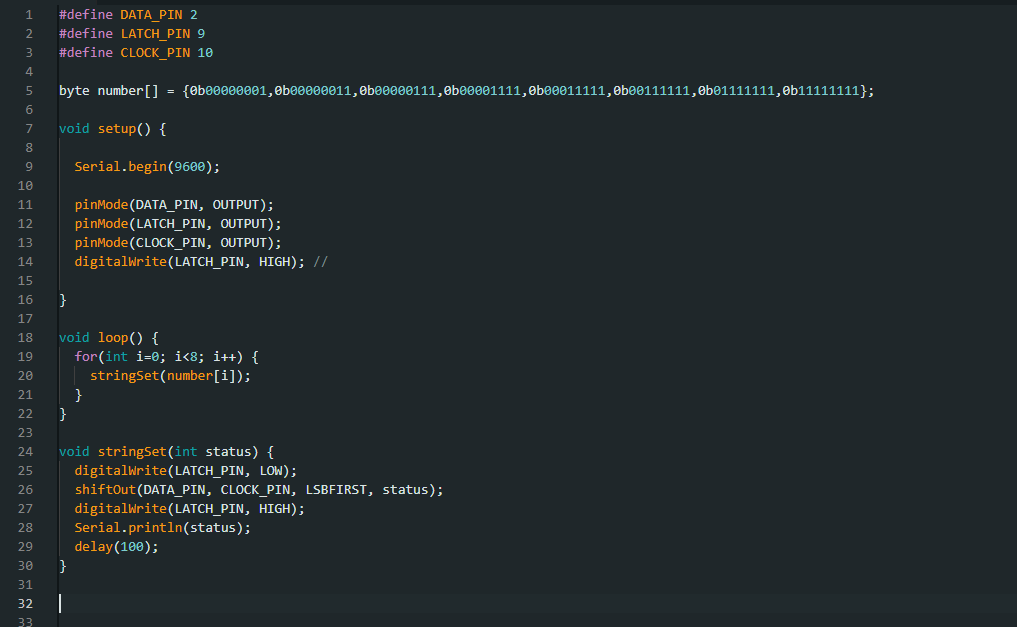The height and width of the screenshot is (627, 1017).
Task: Click the '//' comment after digitalWrite HIGH
Action: click(320, 262)
